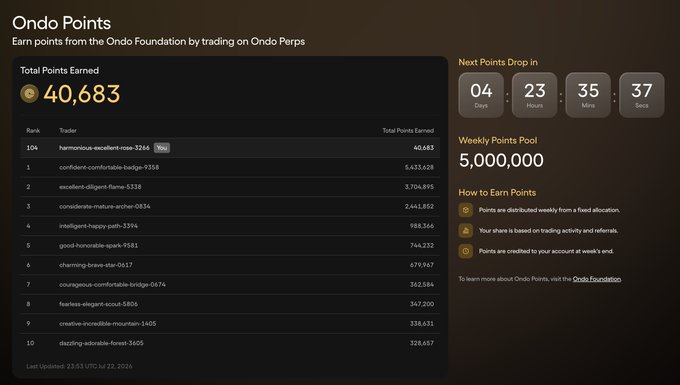Select trader charming-brave-star-0617
The width and height of the screenshot is (680, 385).
point(96,265)
